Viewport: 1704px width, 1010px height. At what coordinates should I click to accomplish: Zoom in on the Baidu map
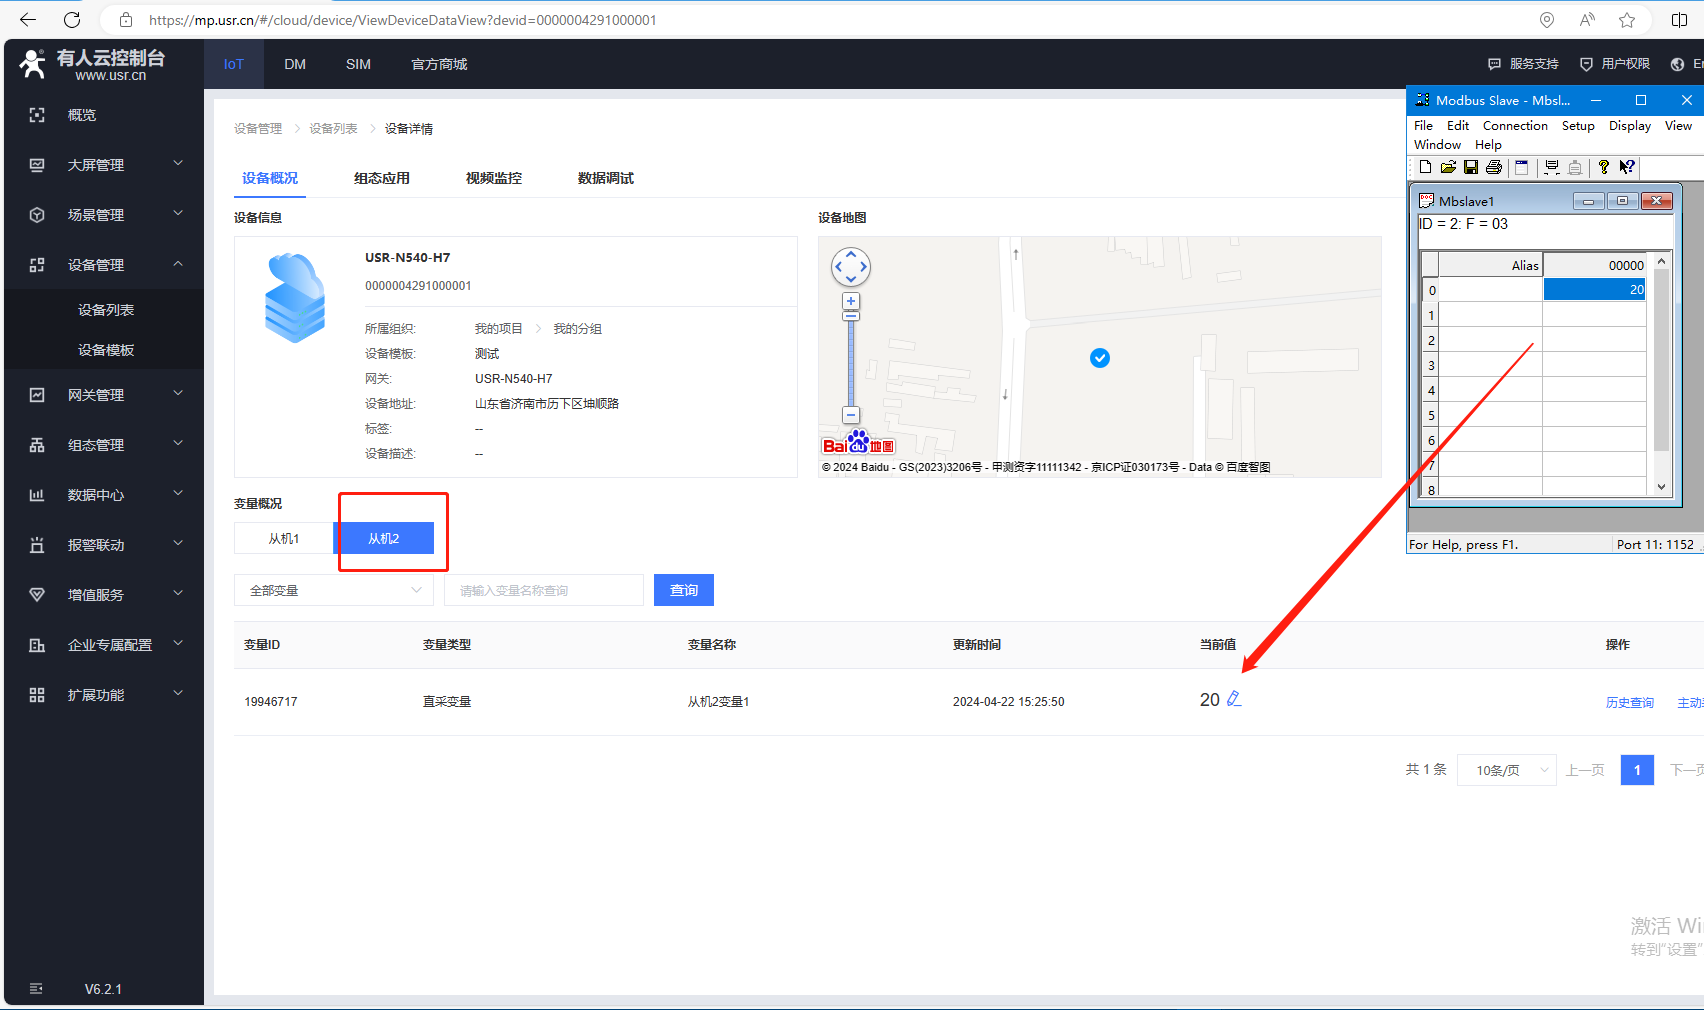[851, 301]
